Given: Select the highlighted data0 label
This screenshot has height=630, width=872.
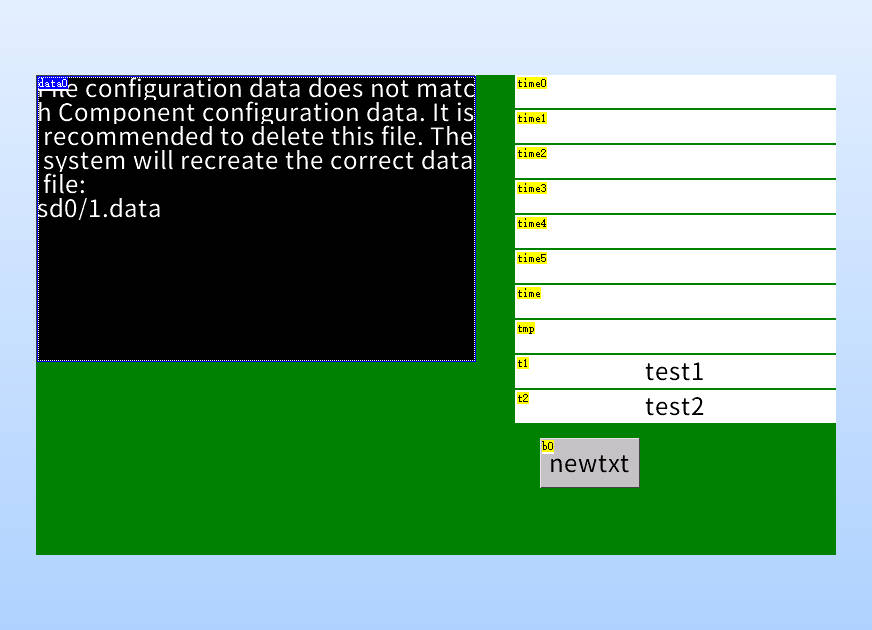Looking at the screenshot, I should pyautogui.click(x=52, y=83).
